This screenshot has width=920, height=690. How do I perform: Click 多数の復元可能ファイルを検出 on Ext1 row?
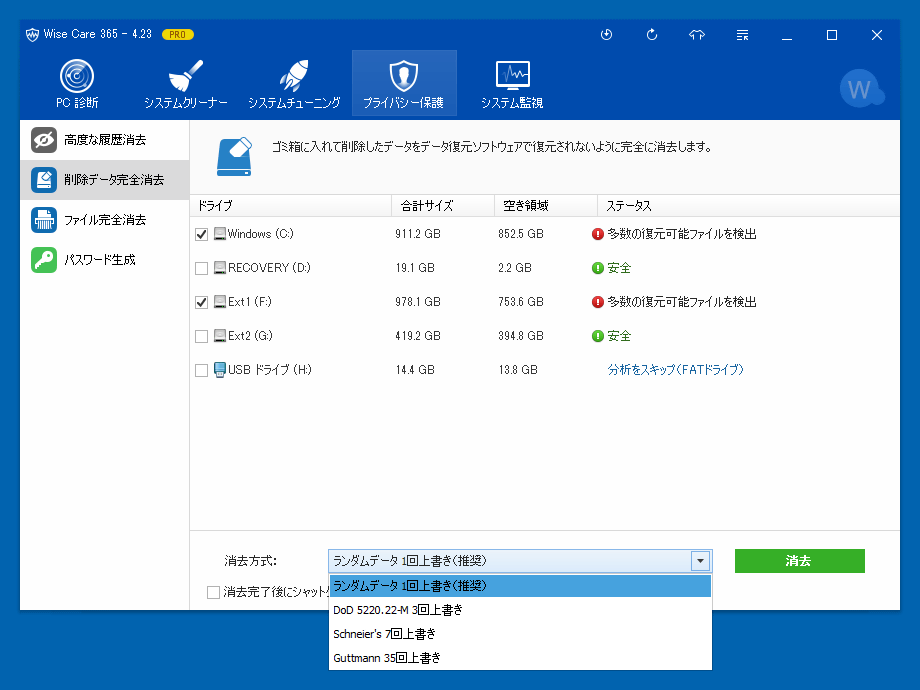tap(682, 302)
